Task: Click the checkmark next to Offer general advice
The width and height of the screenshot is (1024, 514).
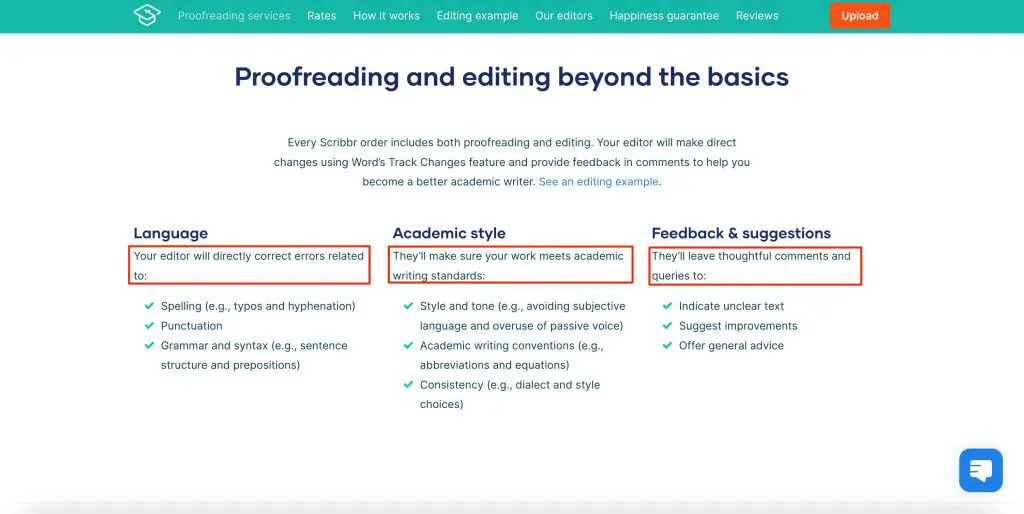Action: click(667, 346)
